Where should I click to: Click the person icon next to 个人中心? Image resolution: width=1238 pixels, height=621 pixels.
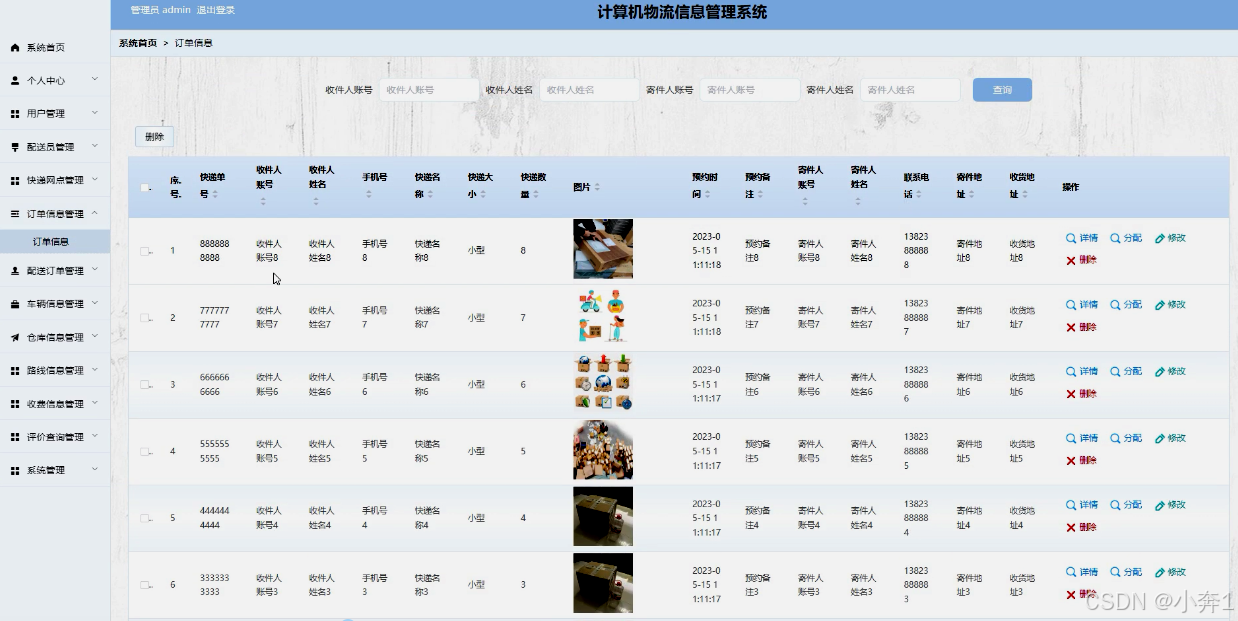tap(13, 79)
